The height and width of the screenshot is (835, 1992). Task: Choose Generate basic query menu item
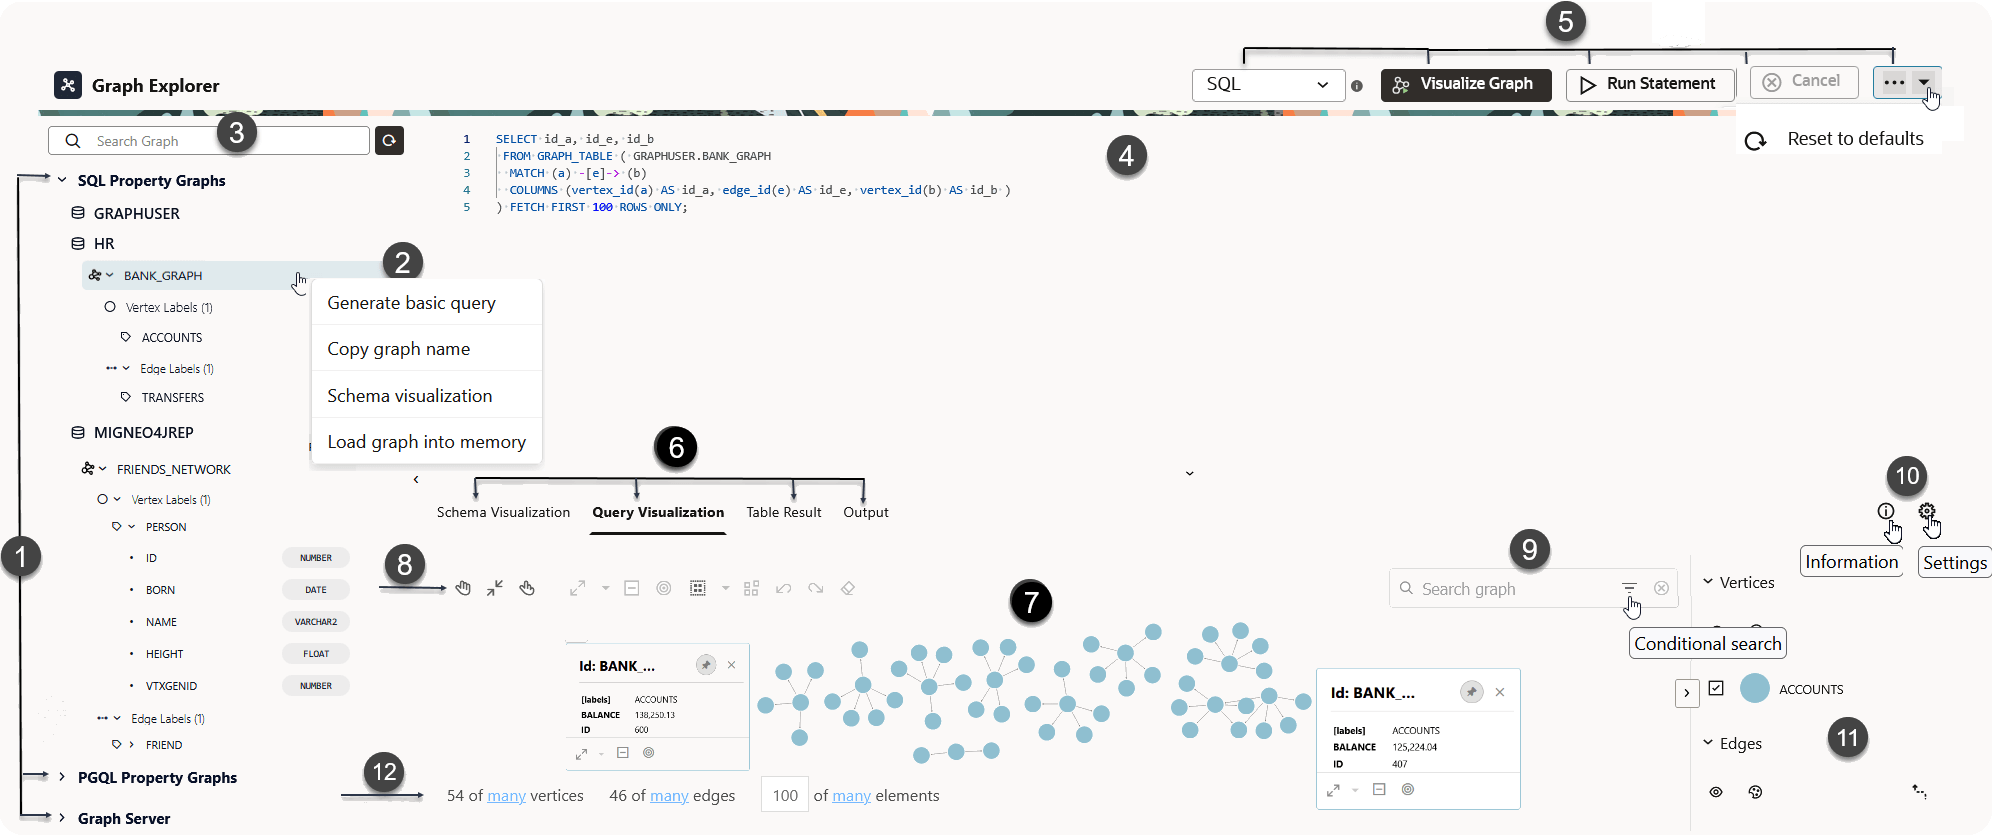(427, 303)
